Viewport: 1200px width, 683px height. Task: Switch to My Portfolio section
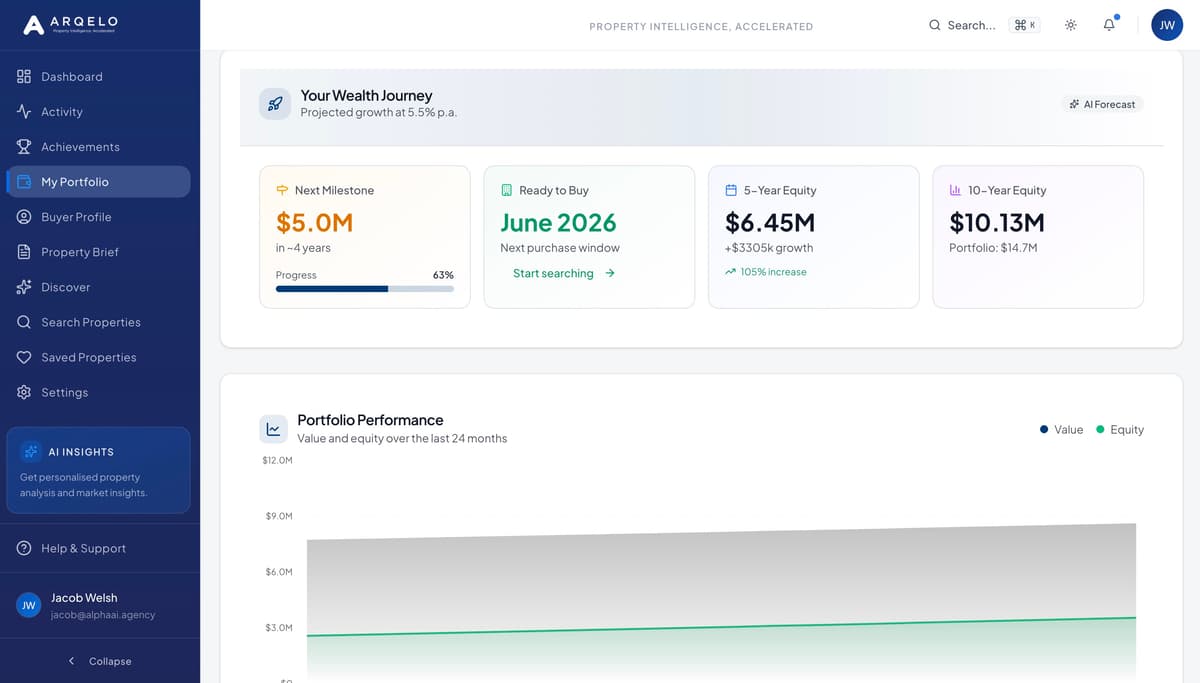[x=75, y=181]
